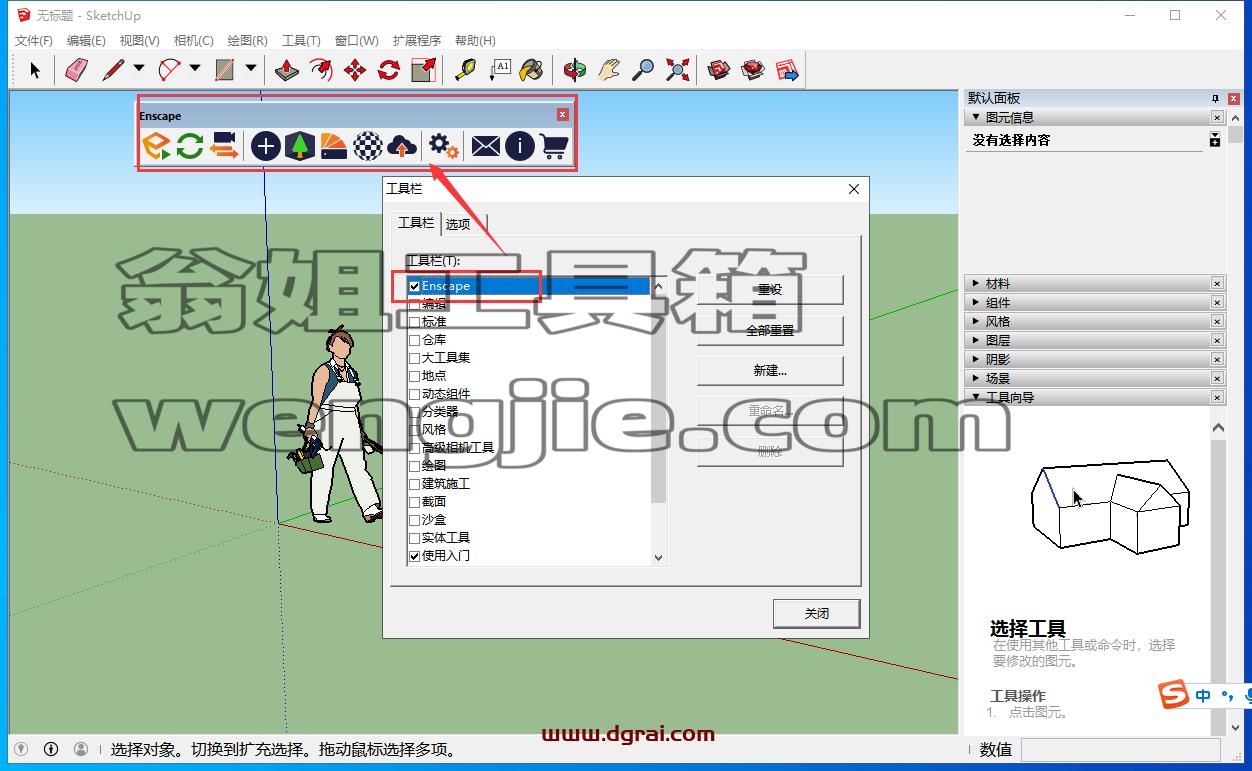Enable the 动态组件 toolbar checkbox
The height and width of the screenshot is (771, 1252).
click(414, 394)
